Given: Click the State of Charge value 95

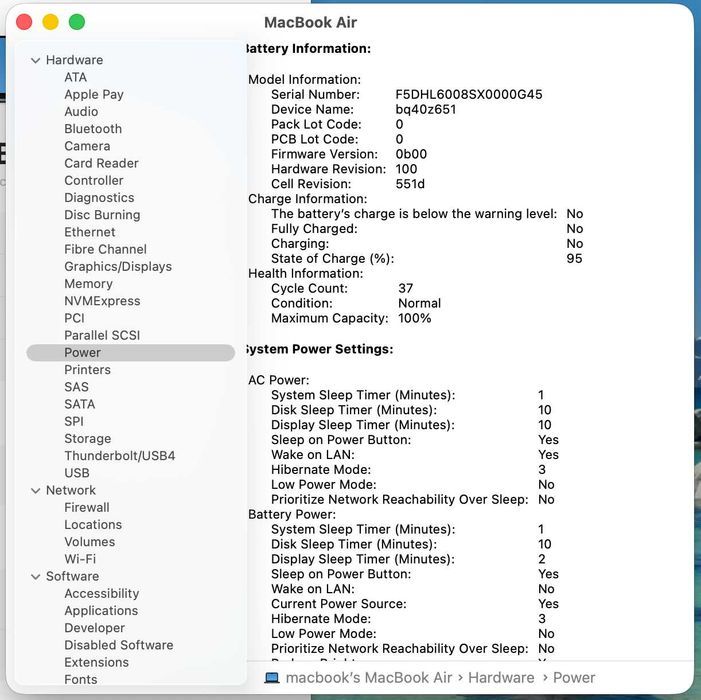Looking at the screenshot, I should click(x=574, y=259).
